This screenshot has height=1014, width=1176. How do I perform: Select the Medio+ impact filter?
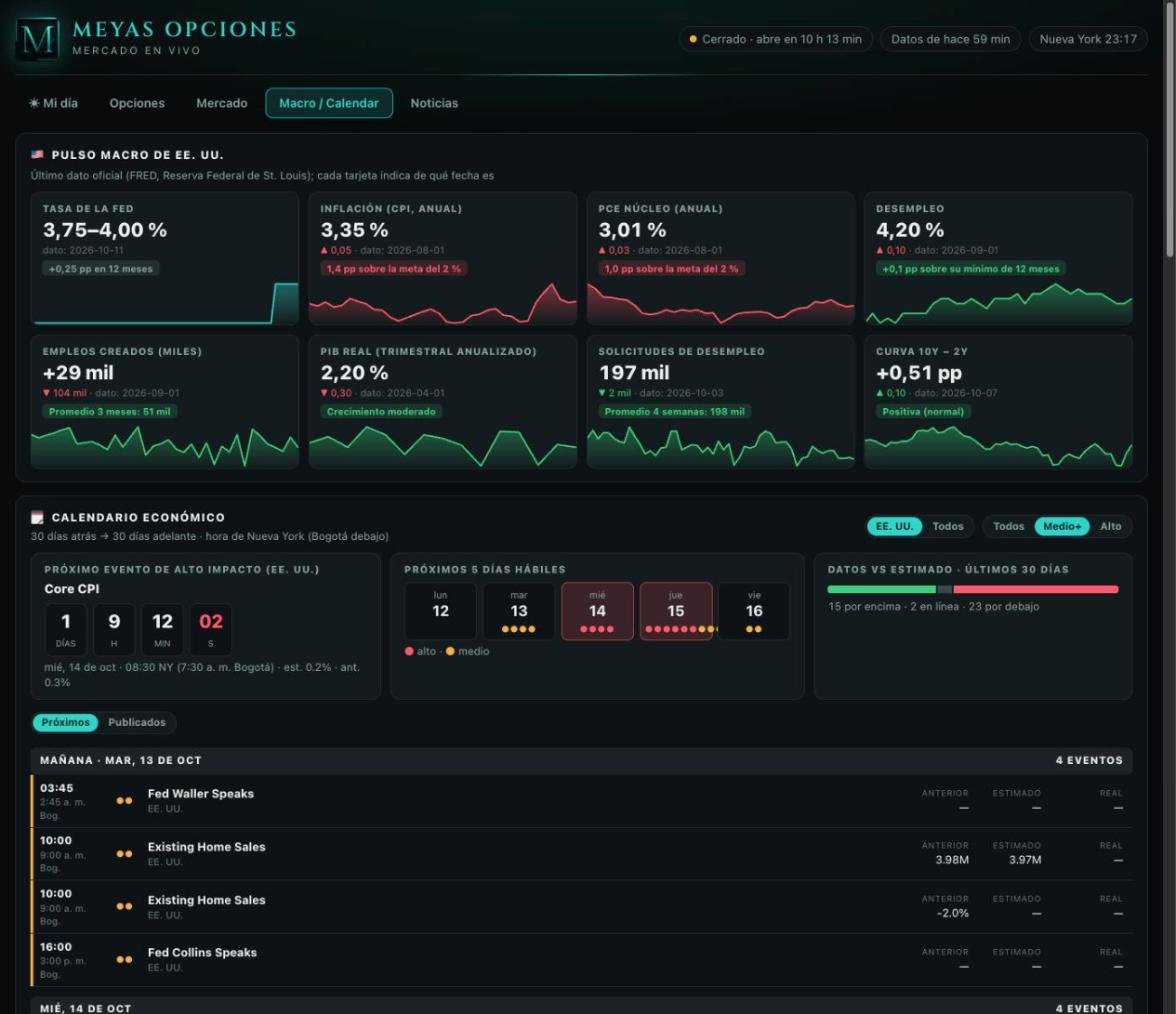pyautogui.click(x=1062, y=526)
